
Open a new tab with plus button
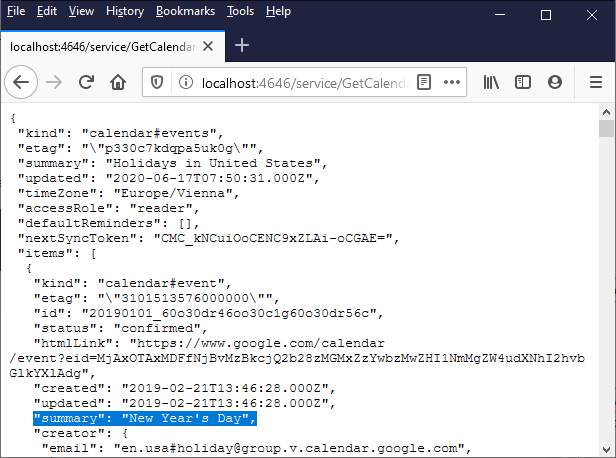(x=242, y=46)
